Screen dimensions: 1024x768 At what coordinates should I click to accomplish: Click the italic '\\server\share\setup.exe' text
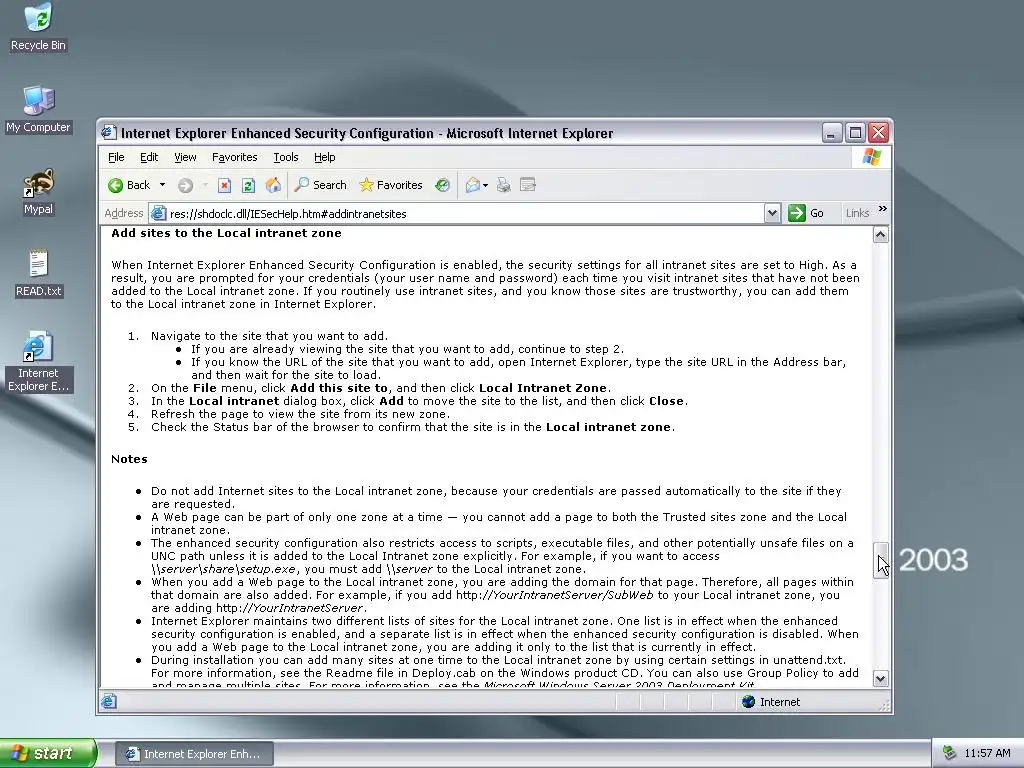(223, 569)
